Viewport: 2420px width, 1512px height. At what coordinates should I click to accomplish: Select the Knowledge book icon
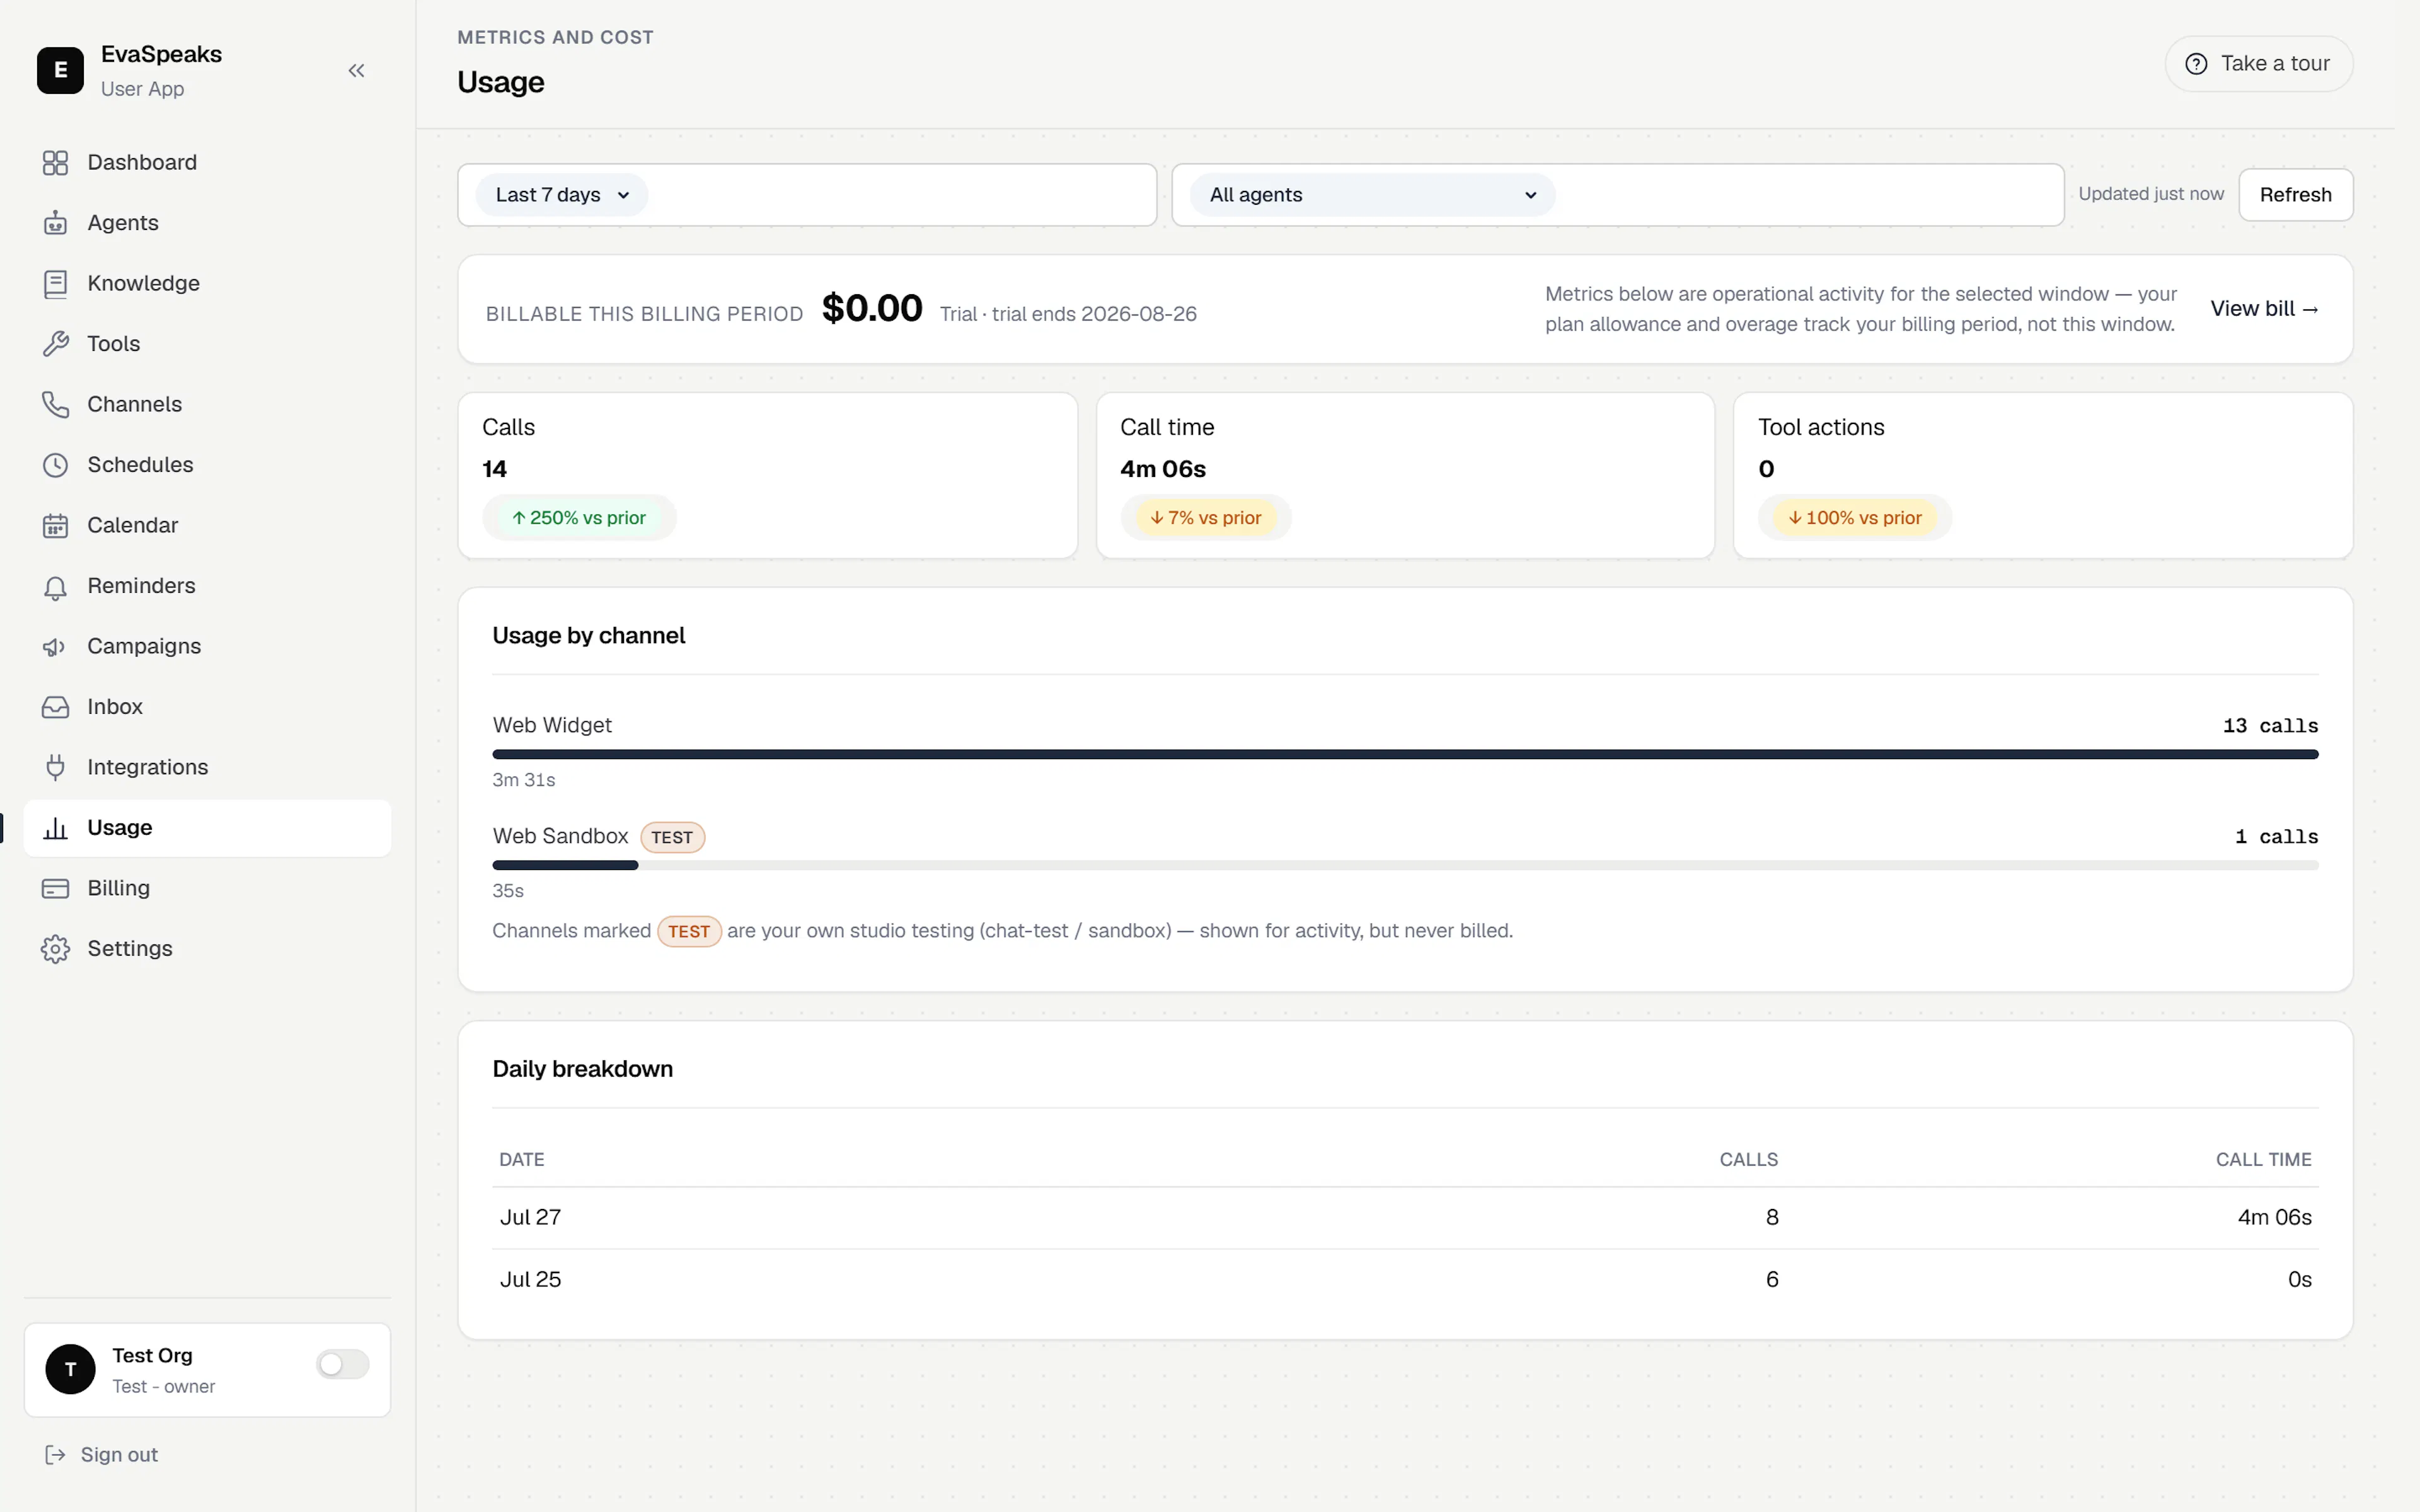[x=55, y=283]
